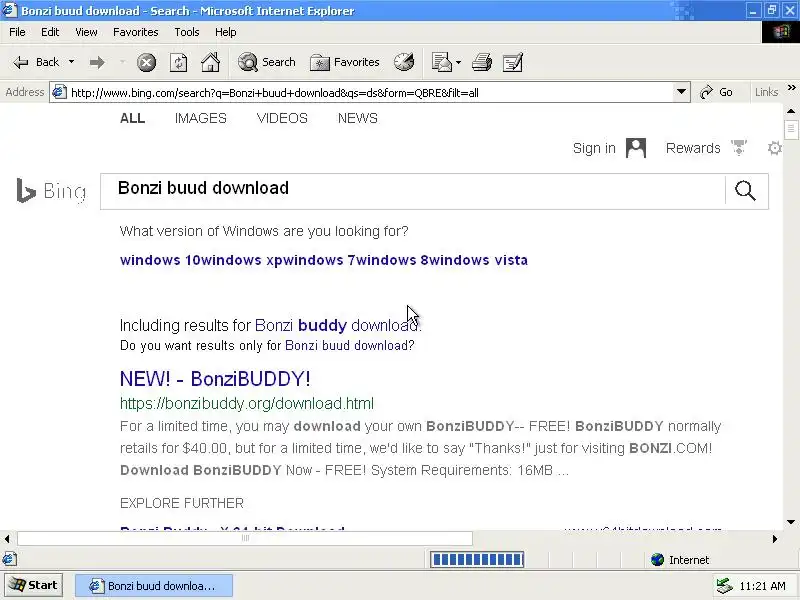The width and height of the screenshot is (800, 600).
Task: Select the windows 8 suggestion
Action: [x=392, y=260]
